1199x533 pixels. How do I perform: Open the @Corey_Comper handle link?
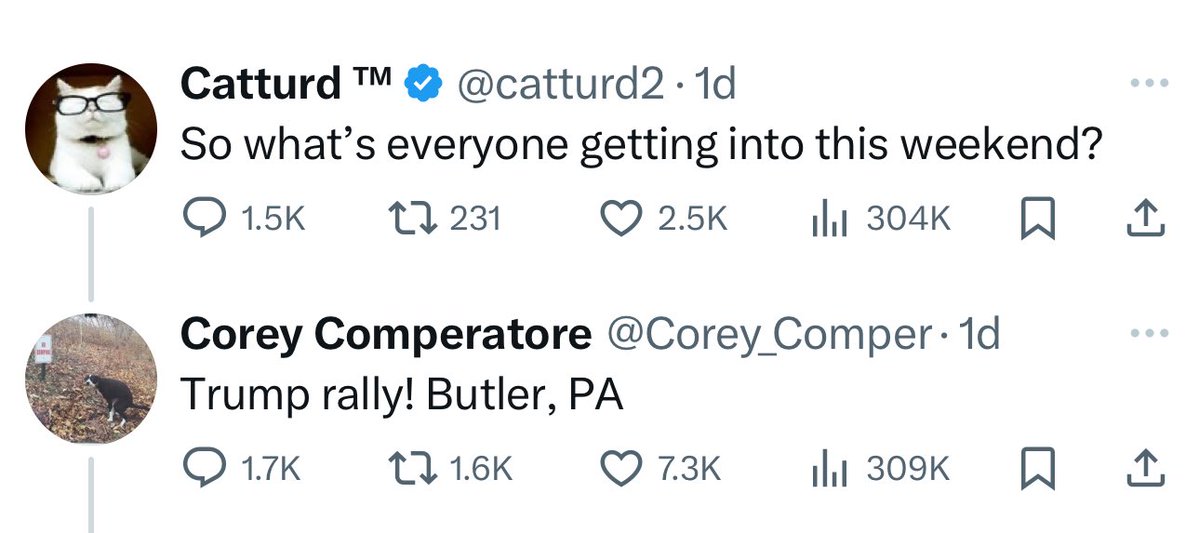pos(767,335)
